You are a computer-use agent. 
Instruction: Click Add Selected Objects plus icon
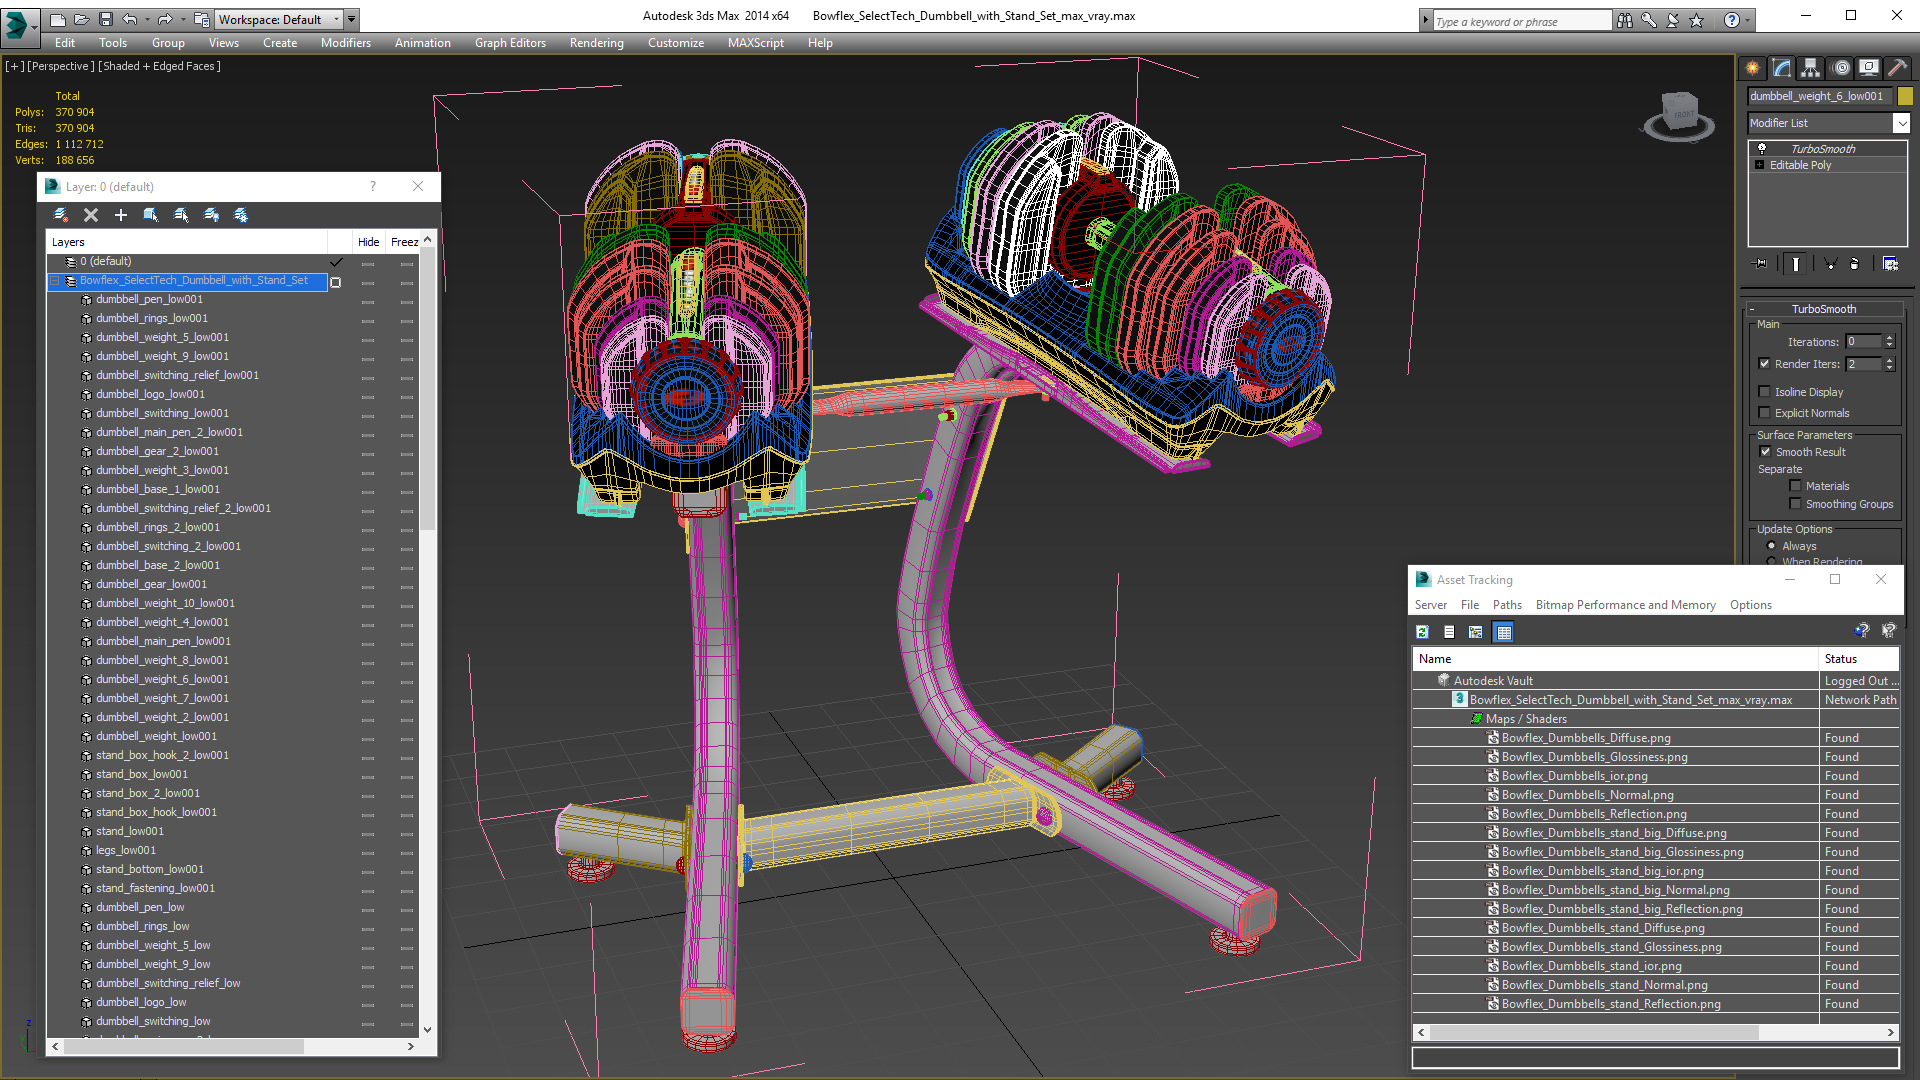[121, 215]
